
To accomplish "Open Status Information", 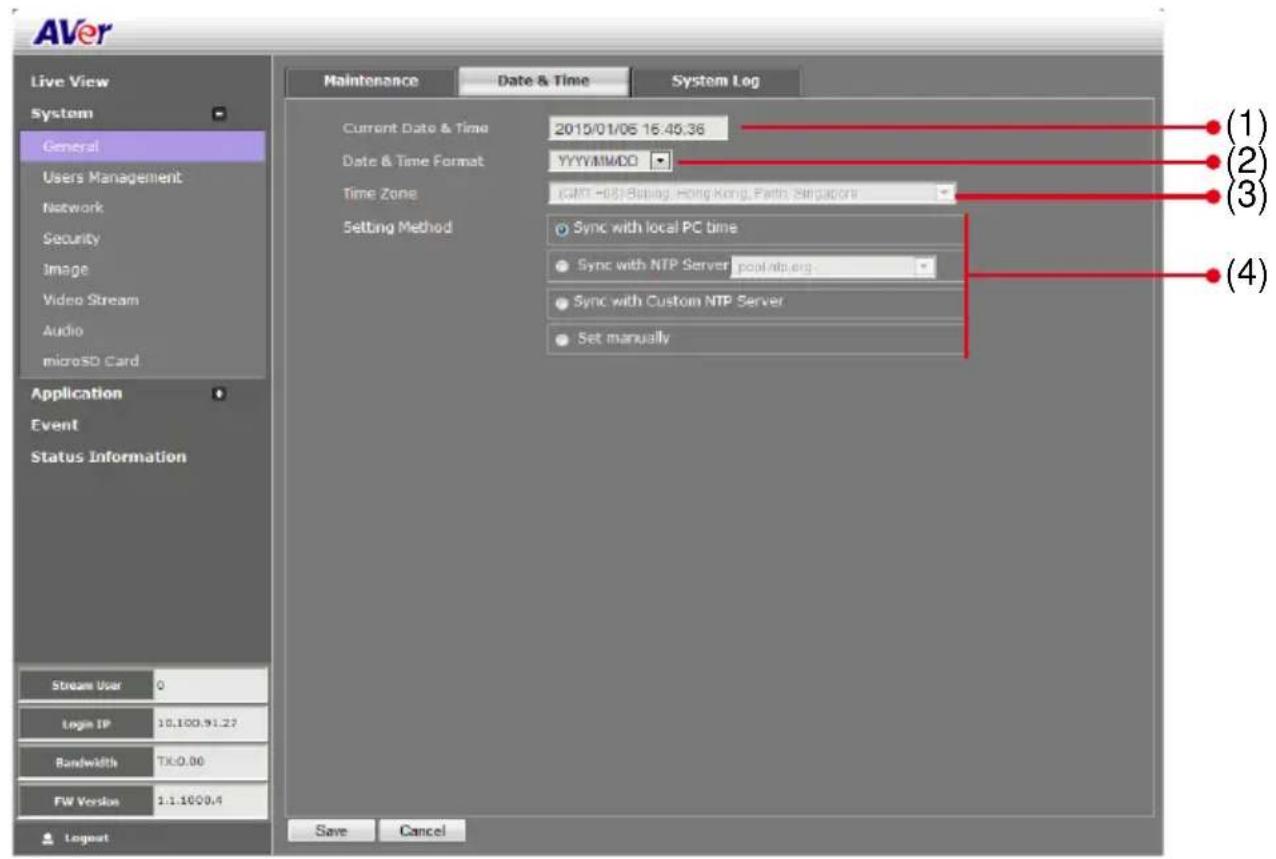I will click(108, 457).
